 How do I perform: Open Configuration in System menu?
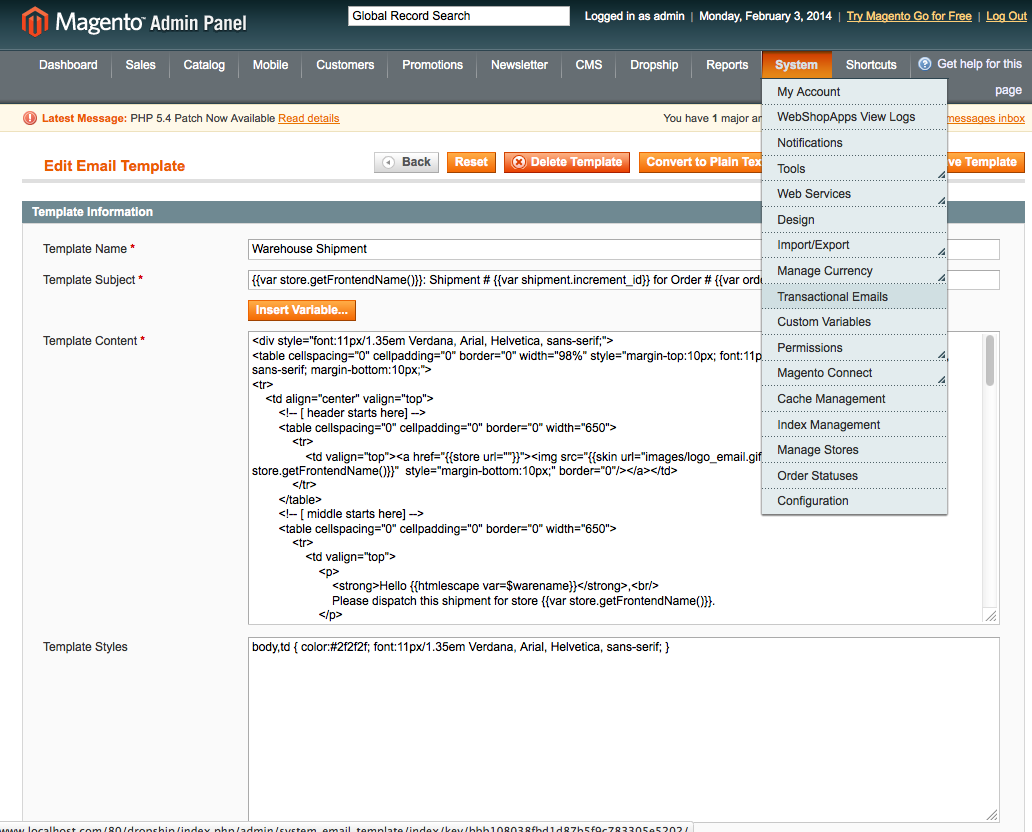[x=812, y=501]
